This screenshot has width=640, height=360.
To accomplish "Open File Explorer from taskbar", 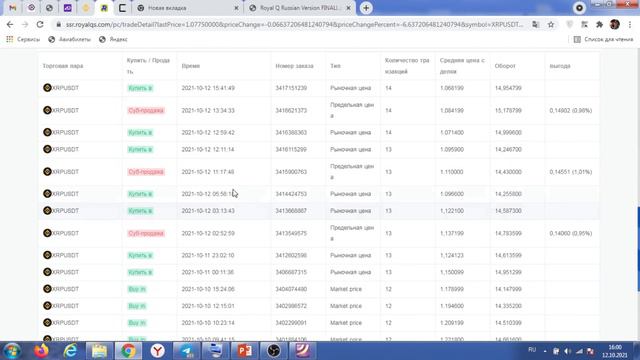I will [x=99, y=351].
